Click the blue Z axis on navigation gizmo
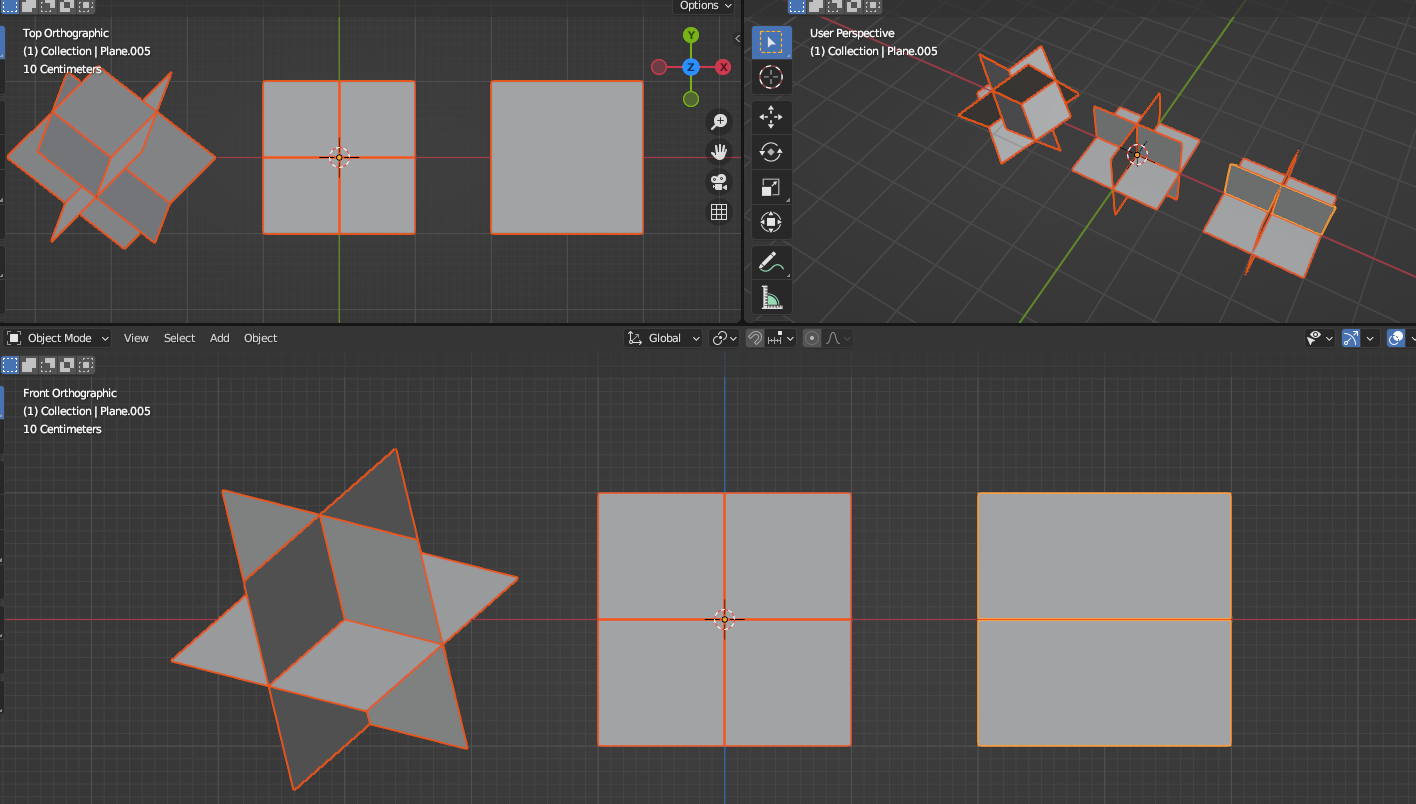1416x804 pixels. click(691, 67)
